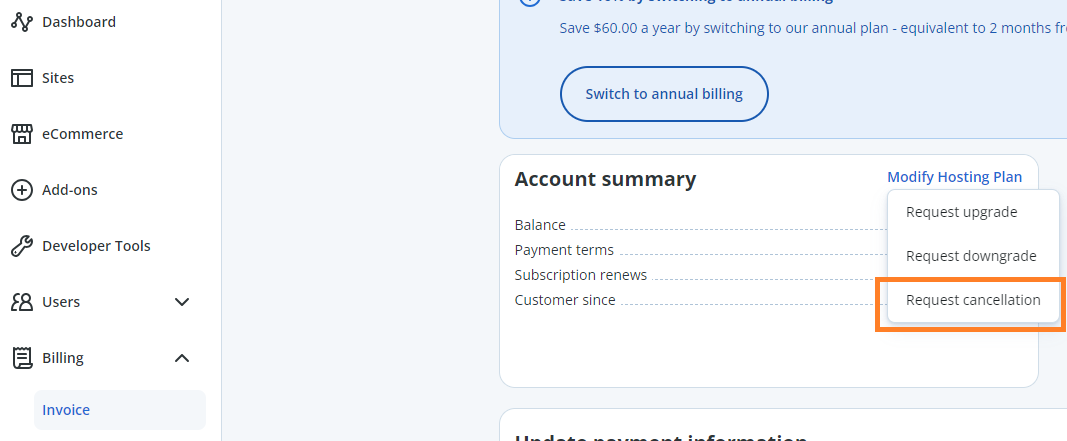Click the info icon in the annual plan banner

point(530,3)
